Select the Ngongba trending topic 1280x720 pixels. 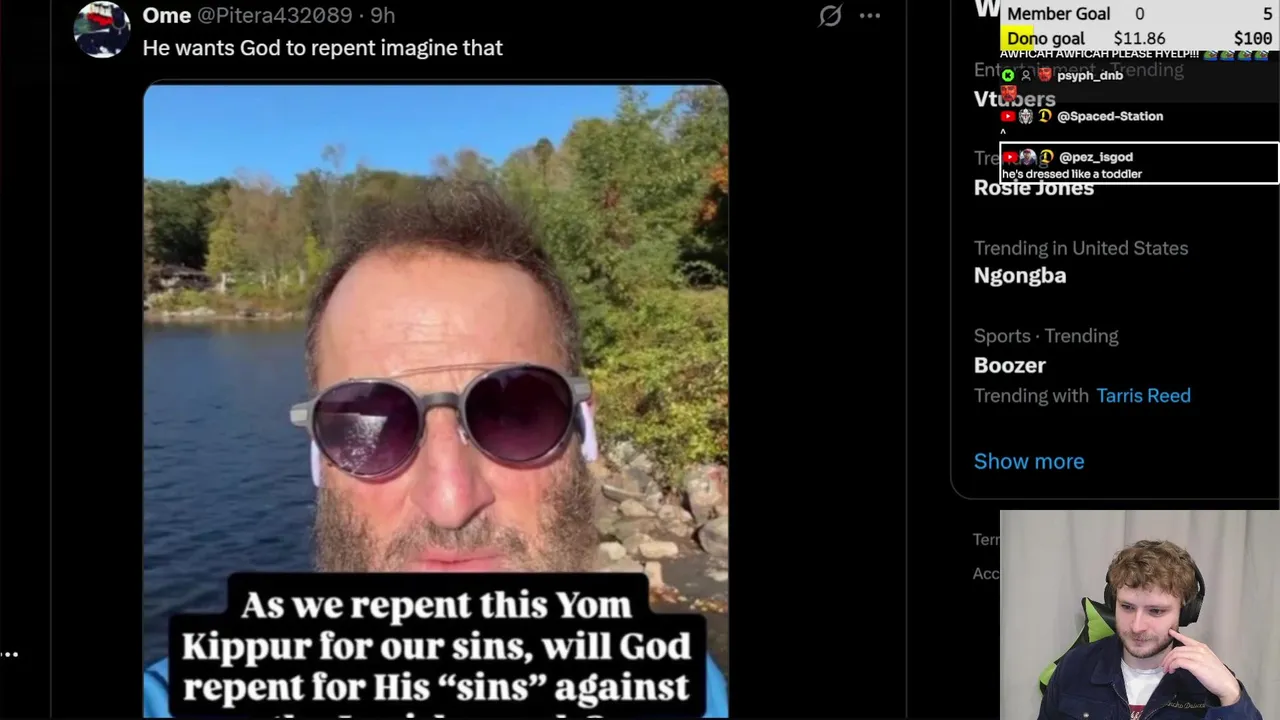tap(1020, 275)
